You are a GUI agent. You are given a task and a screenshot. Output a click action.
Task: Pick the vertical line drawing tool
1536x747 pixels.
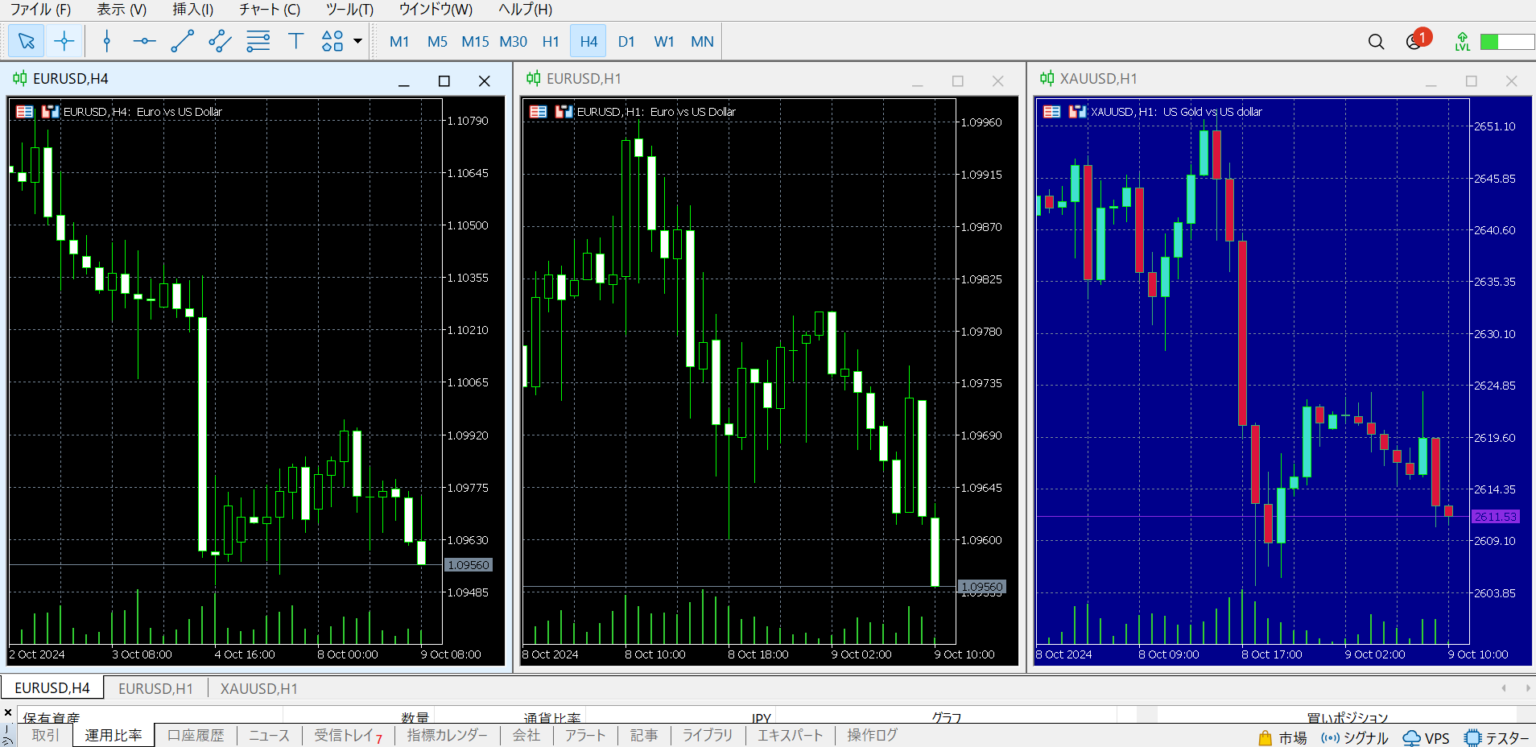coord(107,41)
